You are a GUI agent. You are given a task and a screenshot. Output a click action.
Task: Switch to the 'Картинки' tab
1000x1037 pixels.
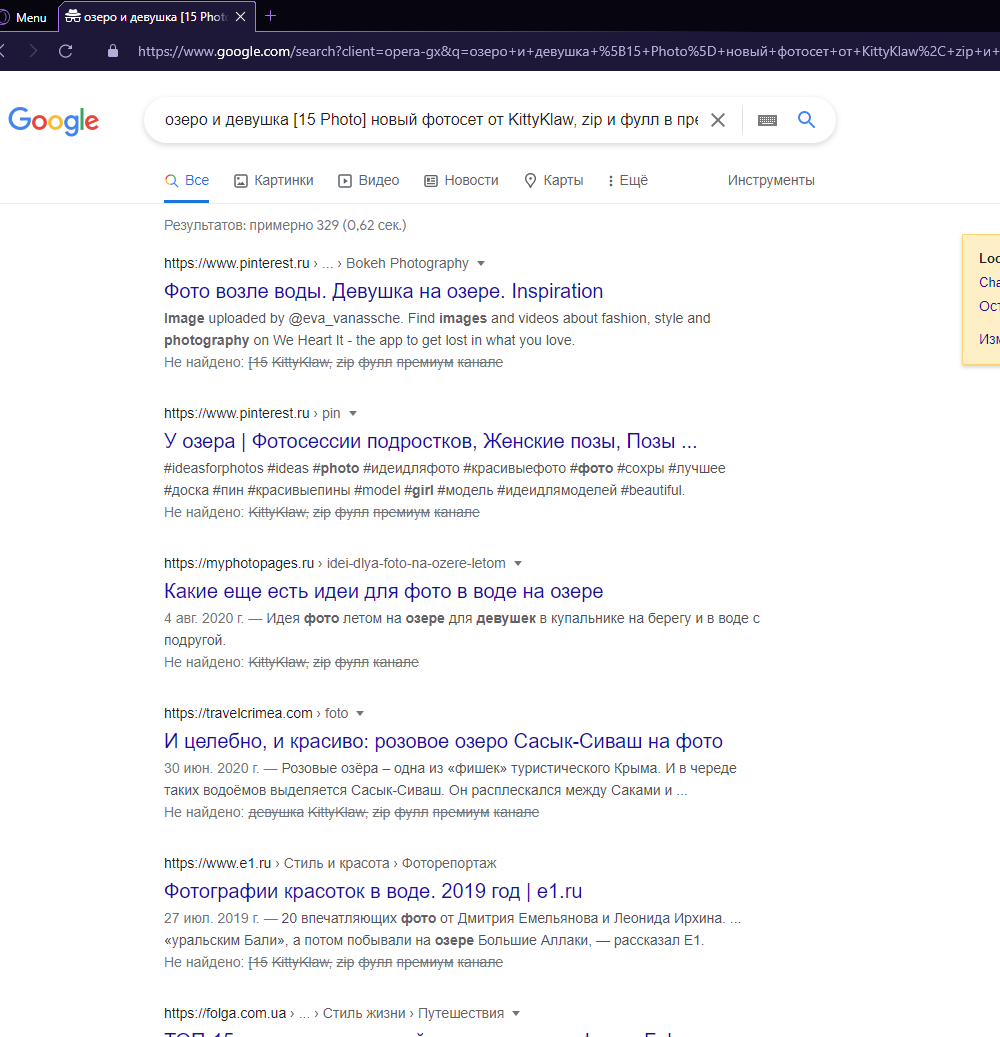pos(274,181)
